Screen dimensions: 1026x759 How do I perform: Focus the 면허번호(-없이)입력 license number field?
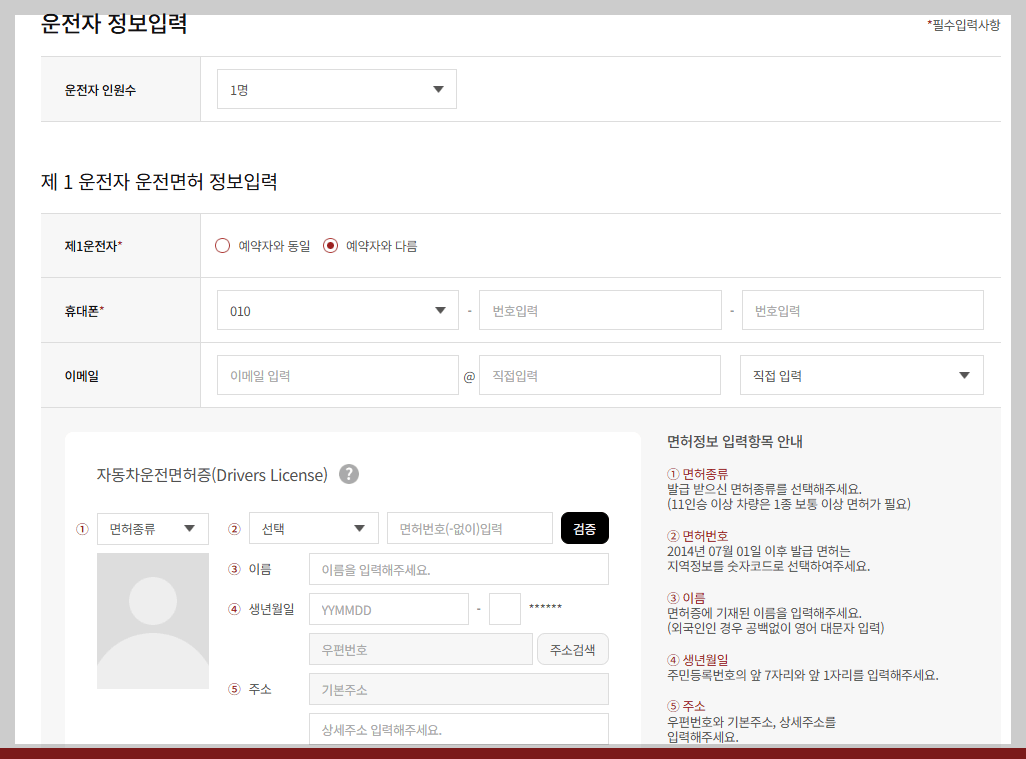pyautogui.click(x=470, y=529)
